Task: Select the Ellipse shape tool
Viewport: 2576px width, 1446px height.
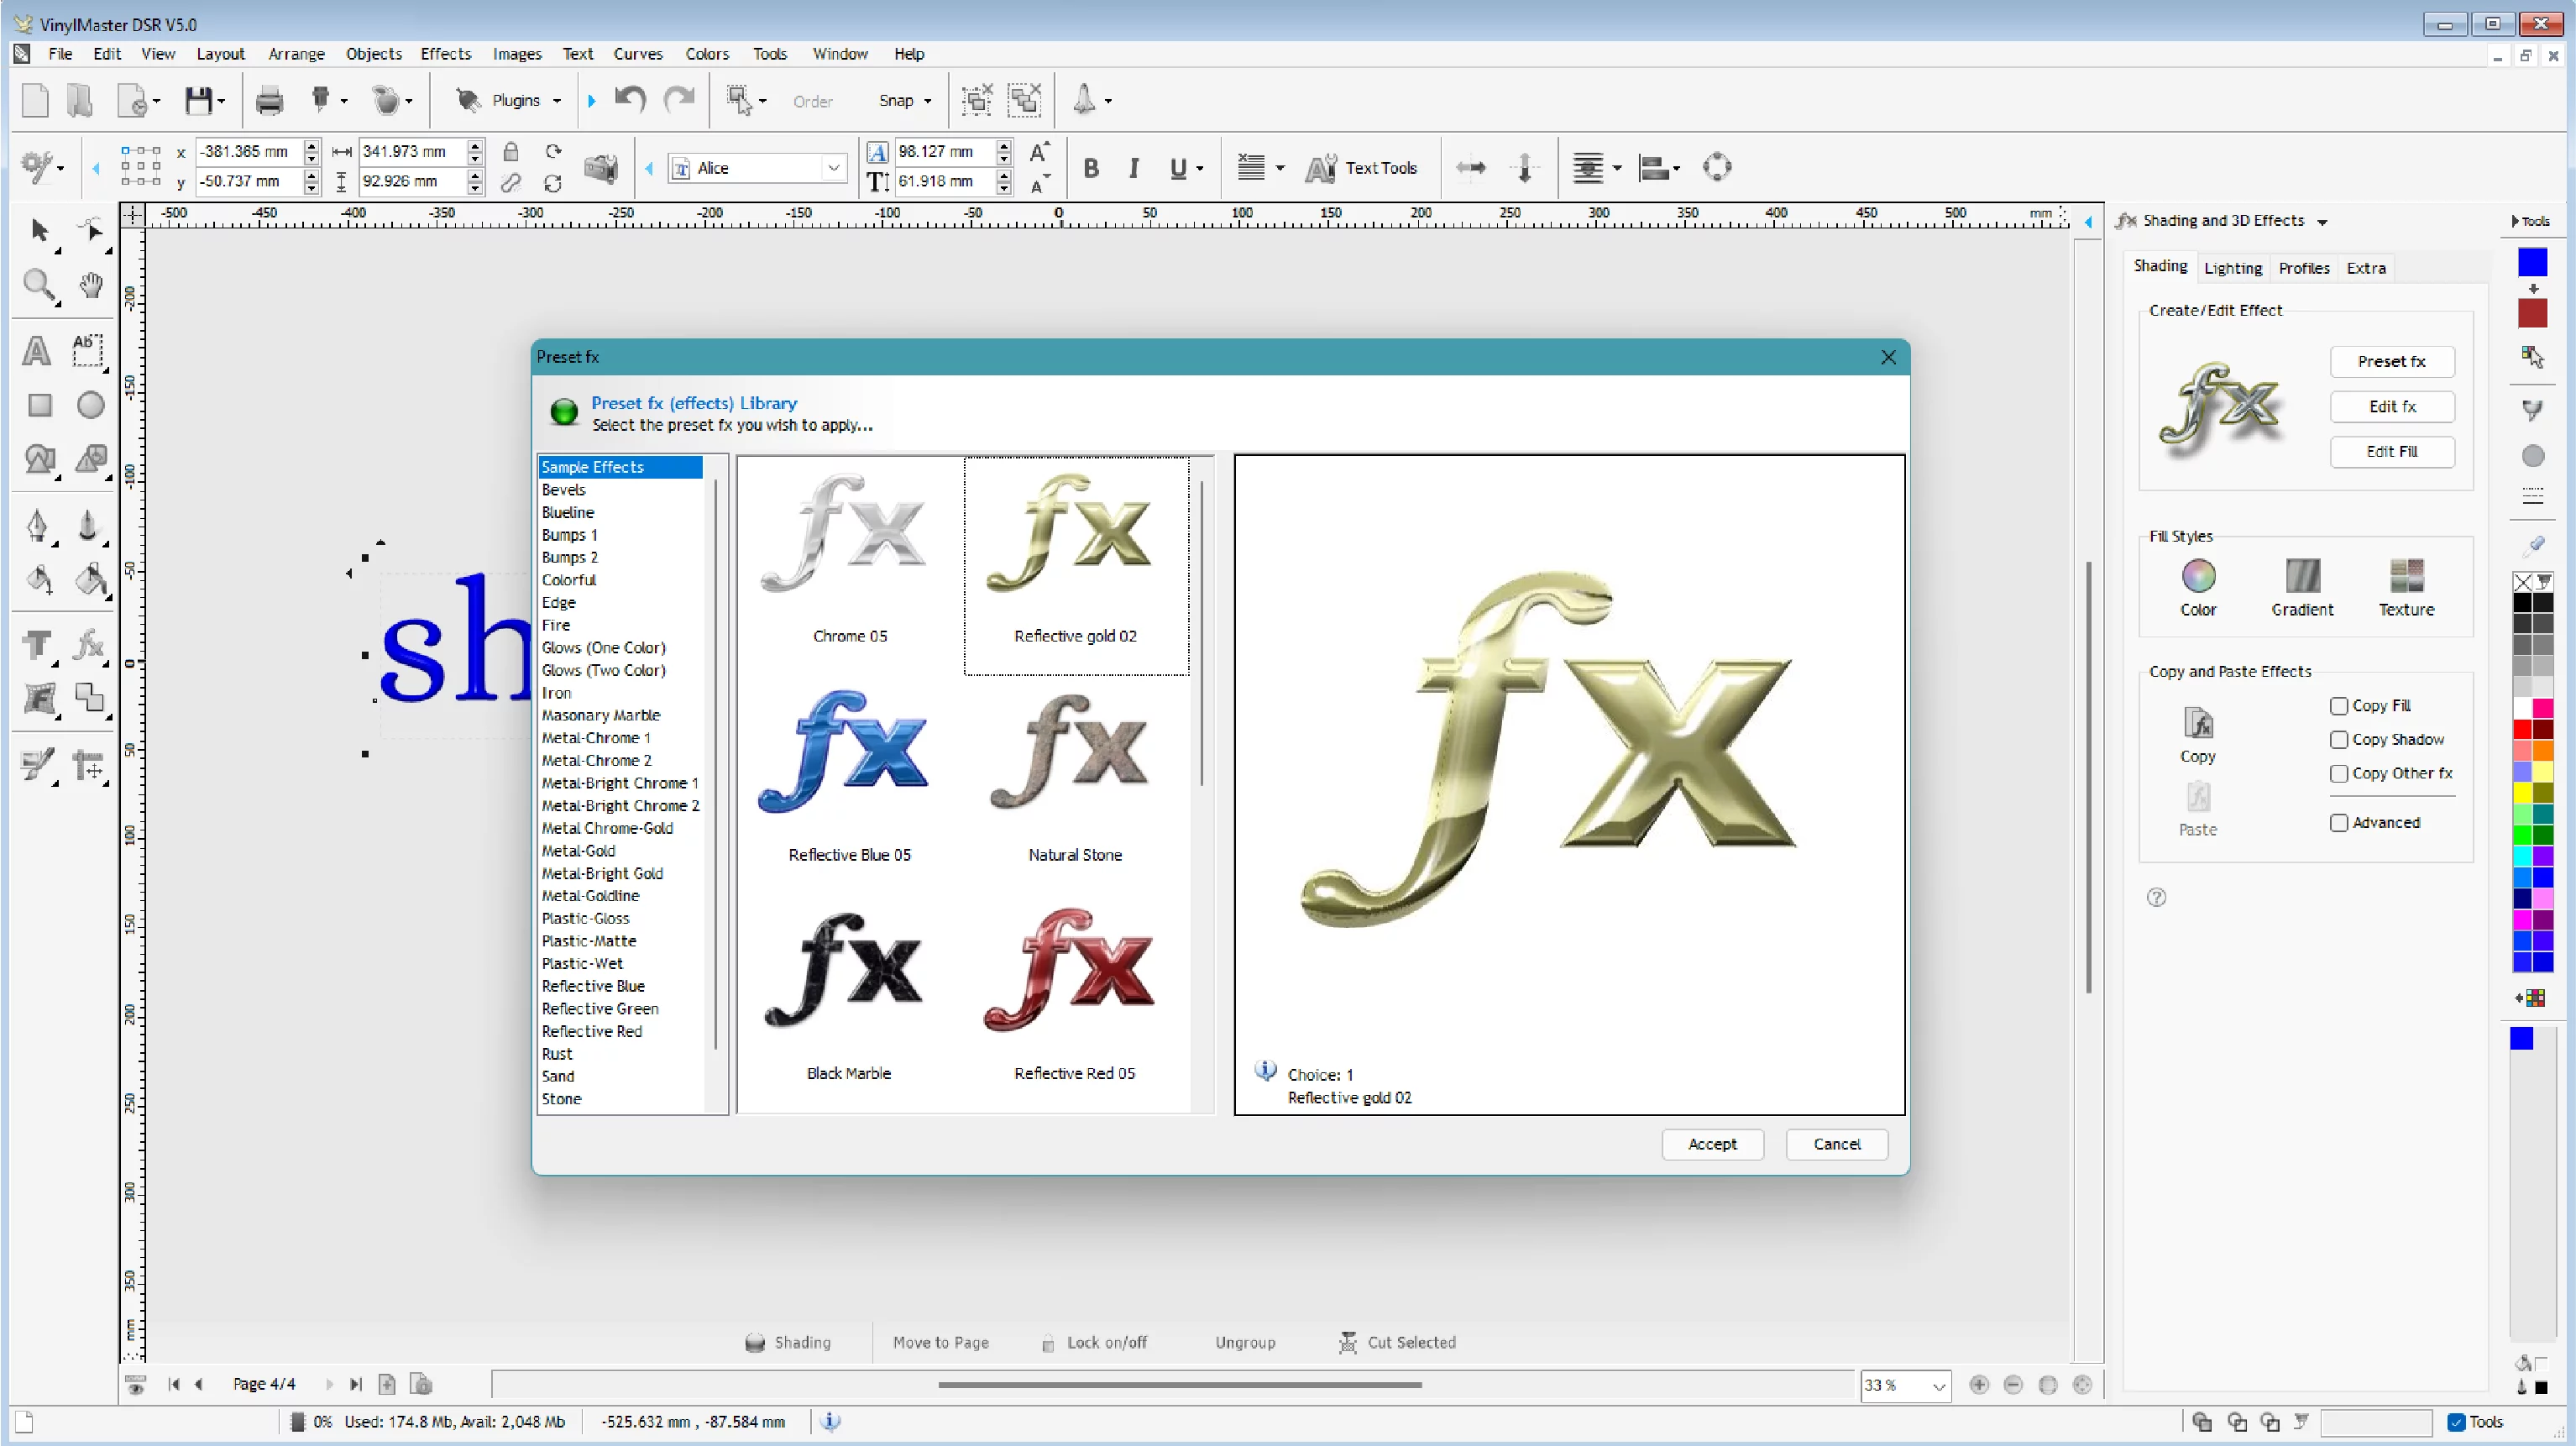Action: (91, 405)
